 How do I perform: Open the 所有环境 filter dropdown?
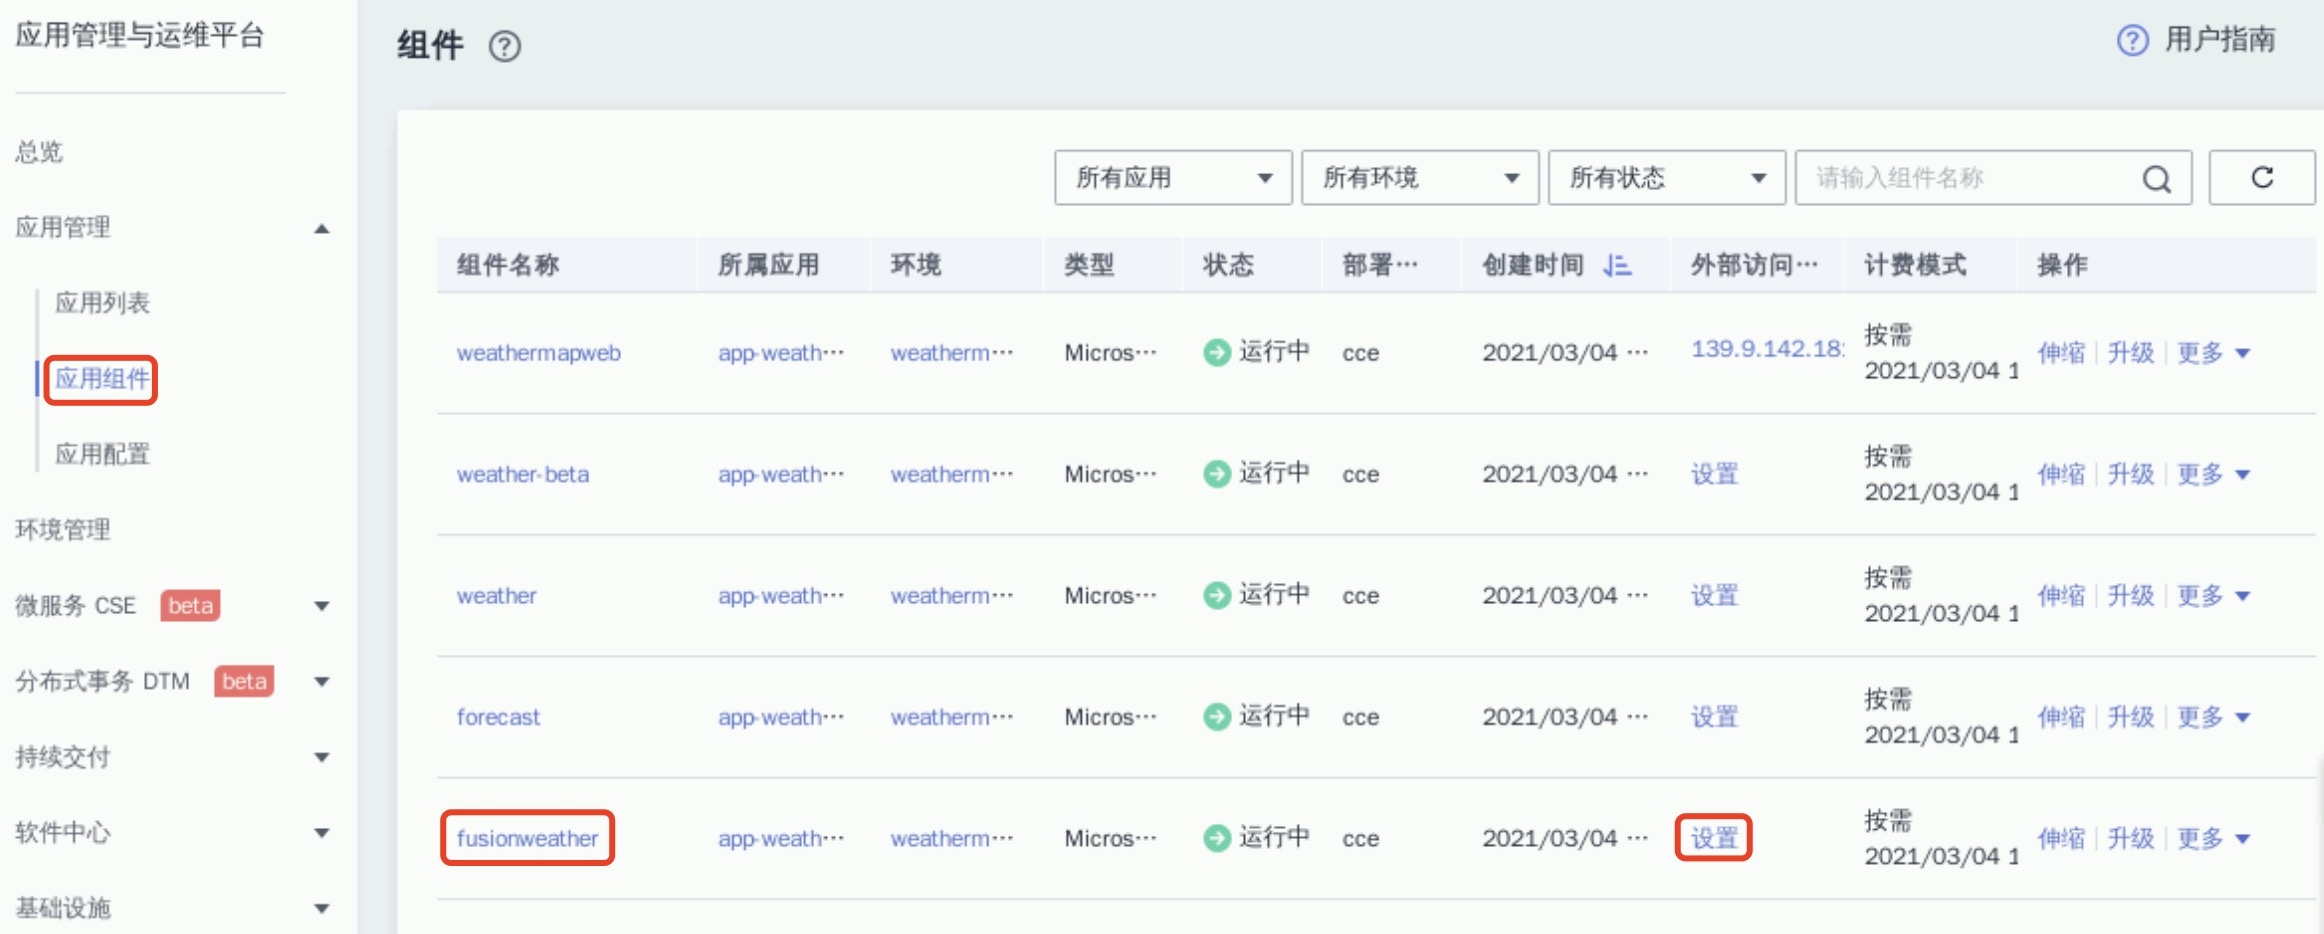pyautogui.click(x=1419, y=178)
